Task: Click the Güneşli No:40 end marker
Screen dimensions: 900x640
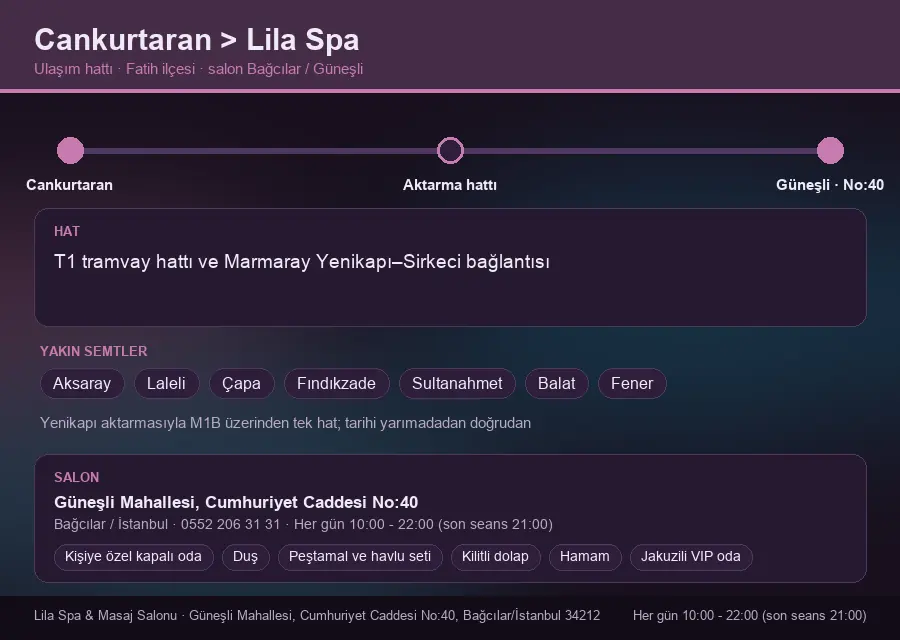Action: pos(830,150)
